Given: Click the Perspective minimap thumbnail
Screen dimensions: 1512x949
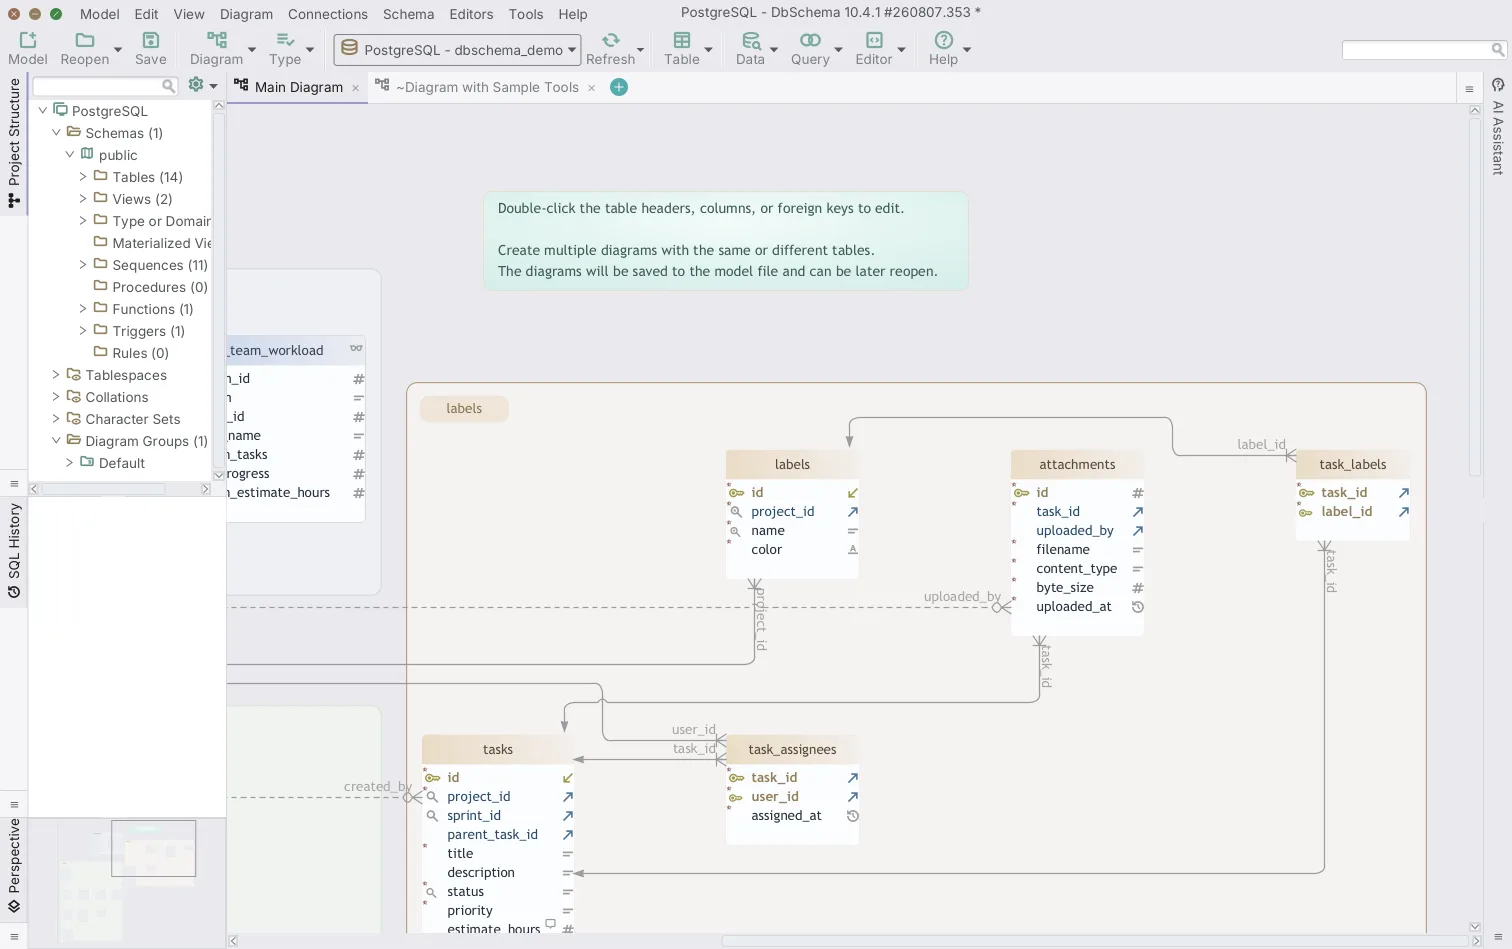Looking at the screenshot, I should click(x=127, y=878).
